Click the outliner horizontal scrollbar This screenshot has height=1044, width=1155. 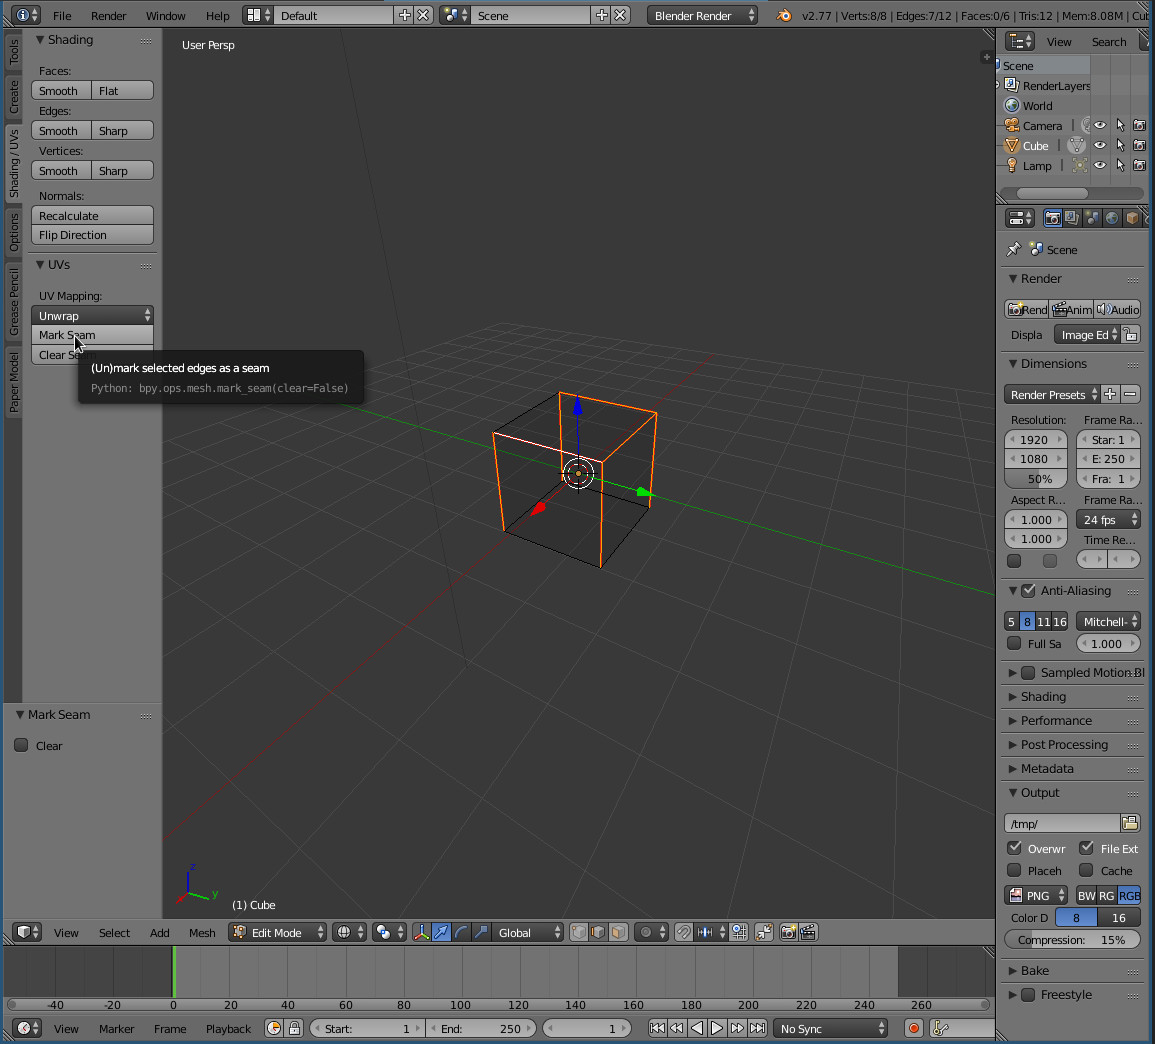coord(1053,193)
